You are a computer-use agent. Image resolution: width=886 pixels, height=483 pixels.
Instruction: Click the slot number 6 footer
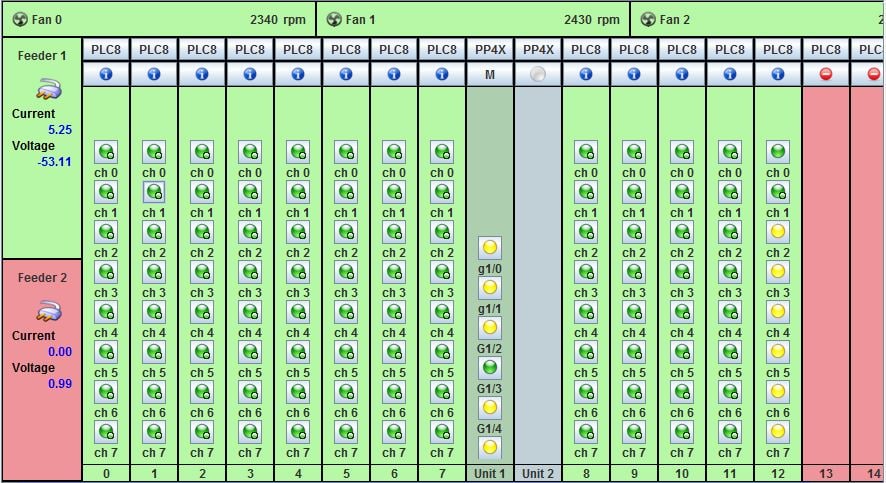394,473
